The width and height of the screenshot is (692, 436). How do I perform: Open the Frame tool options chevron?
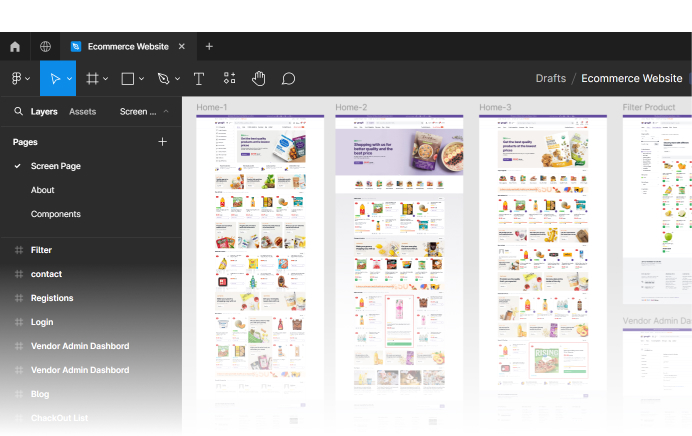pos(105,79)
